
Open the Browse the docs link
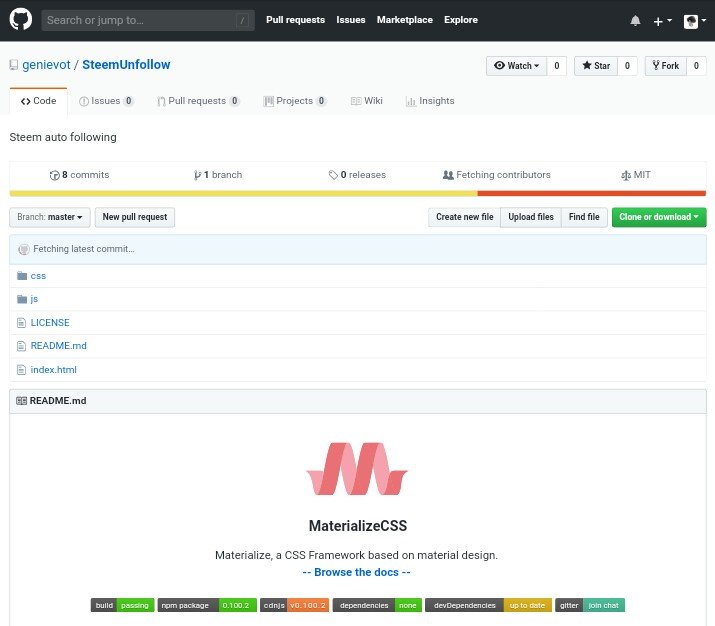click(x=357, y=572)
